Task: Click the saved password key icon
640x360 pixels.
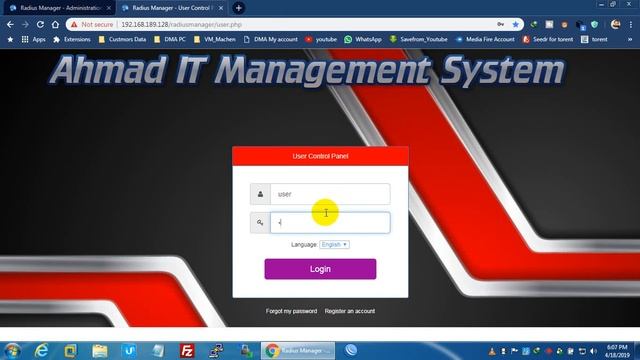Action: click(500, 24)
